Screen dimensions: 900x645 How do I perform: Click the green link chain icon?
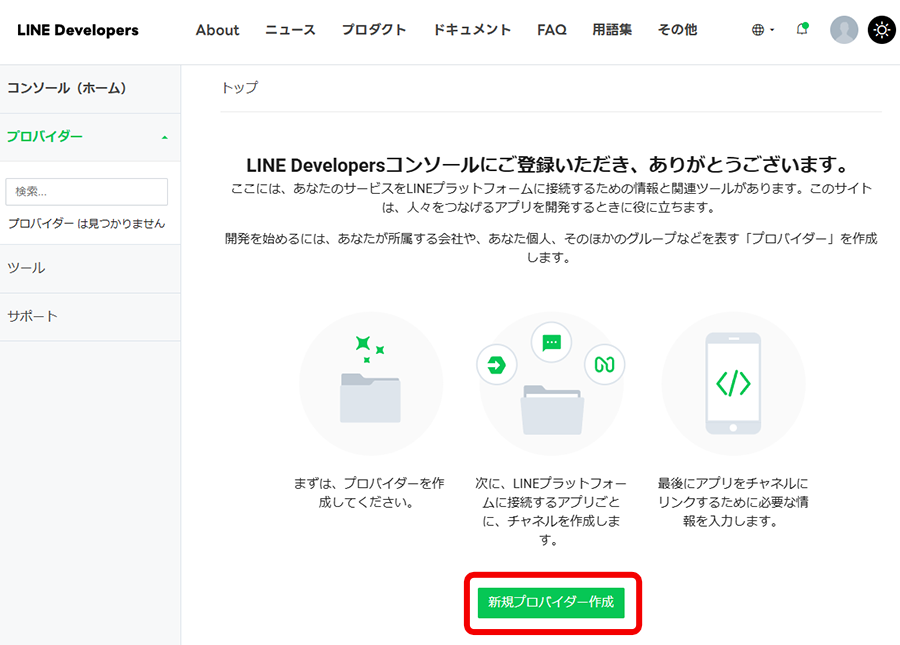click(604, 365)
